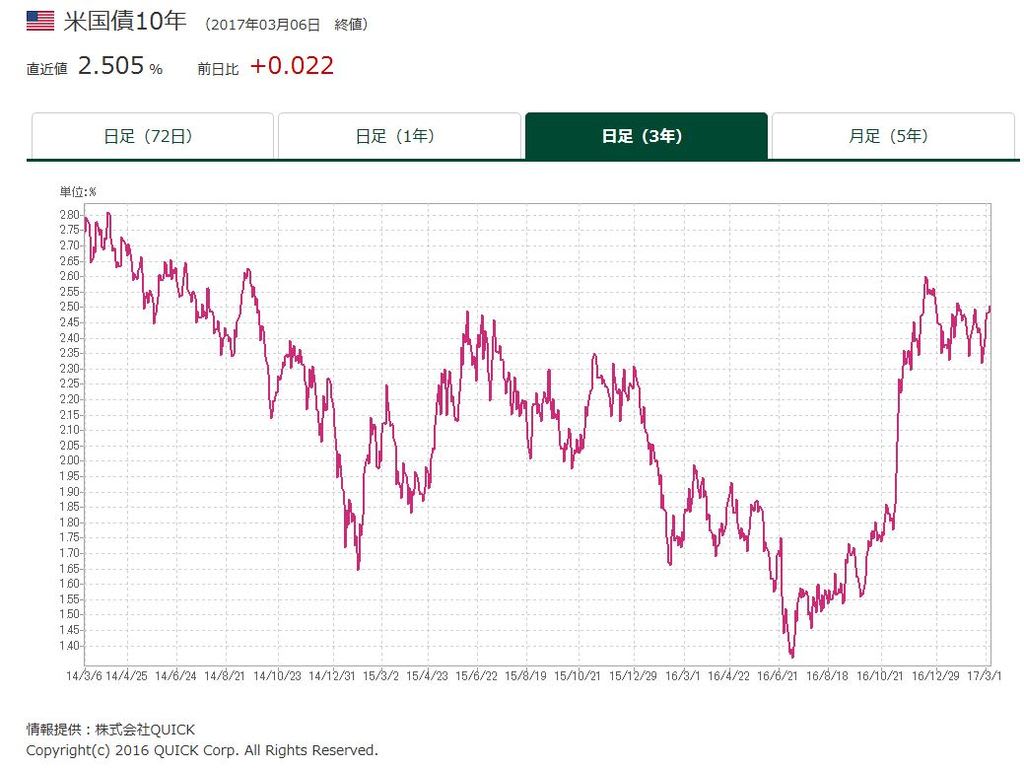This screenshot has height=768, width=1024.
Task: Click the 14/12/31 x-axis date
Action: pyautogui.click(x=332, y=675)
